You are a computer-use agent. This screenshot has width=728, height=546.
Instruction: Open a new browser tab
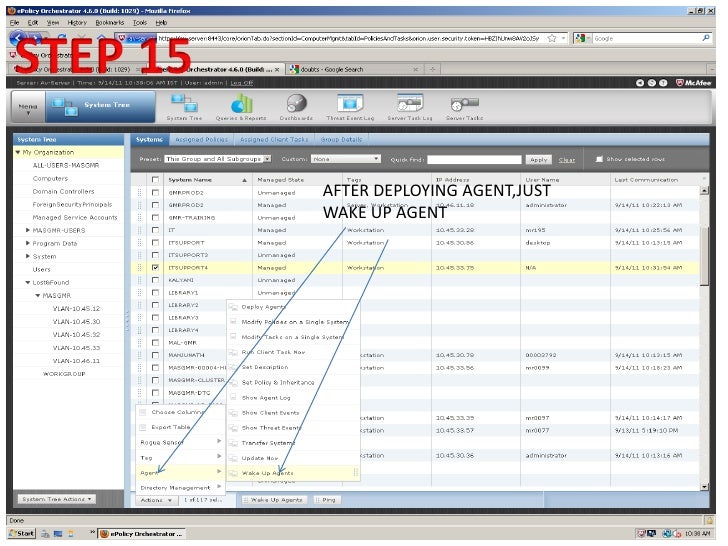point(432,69)
